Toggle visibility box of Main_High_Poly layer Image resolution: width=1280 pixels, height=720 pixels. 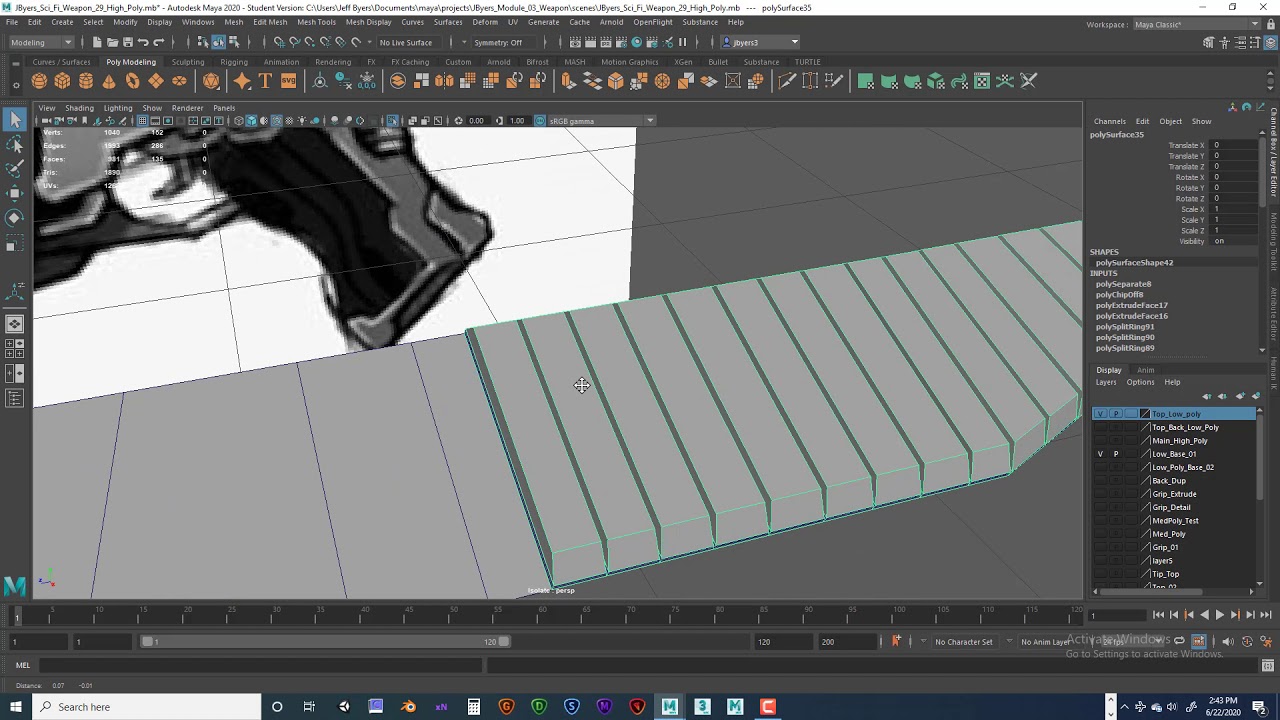click(x=1100, y=441)
